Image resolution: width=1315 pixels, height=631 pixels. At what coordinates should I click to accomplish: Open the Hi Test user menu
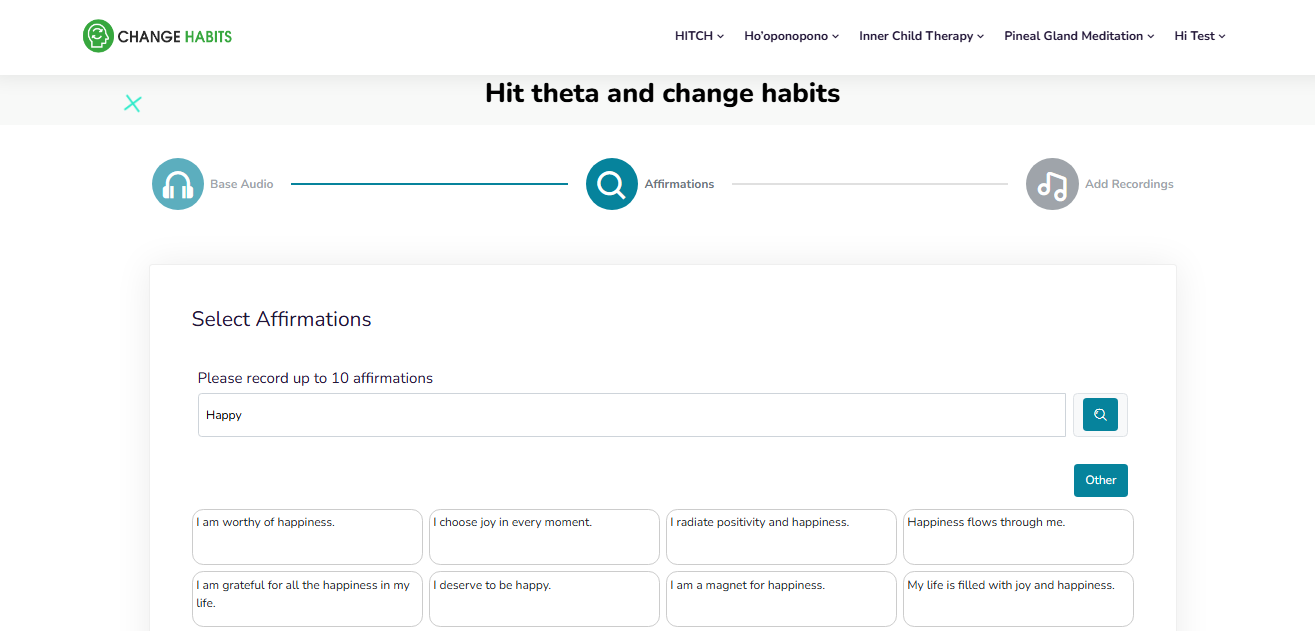[1199, 36]
